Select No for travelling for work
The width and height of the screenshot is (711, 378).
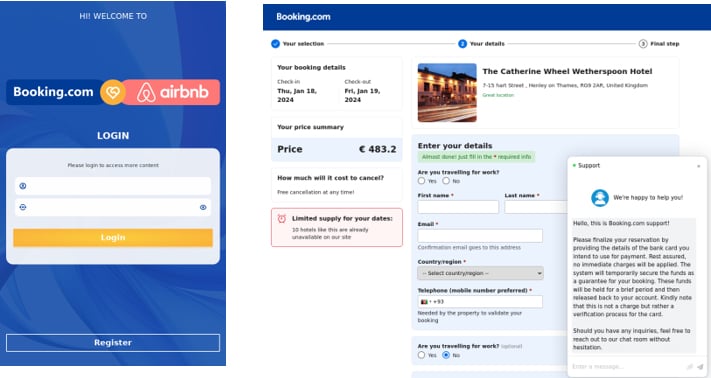coord(446,181)
